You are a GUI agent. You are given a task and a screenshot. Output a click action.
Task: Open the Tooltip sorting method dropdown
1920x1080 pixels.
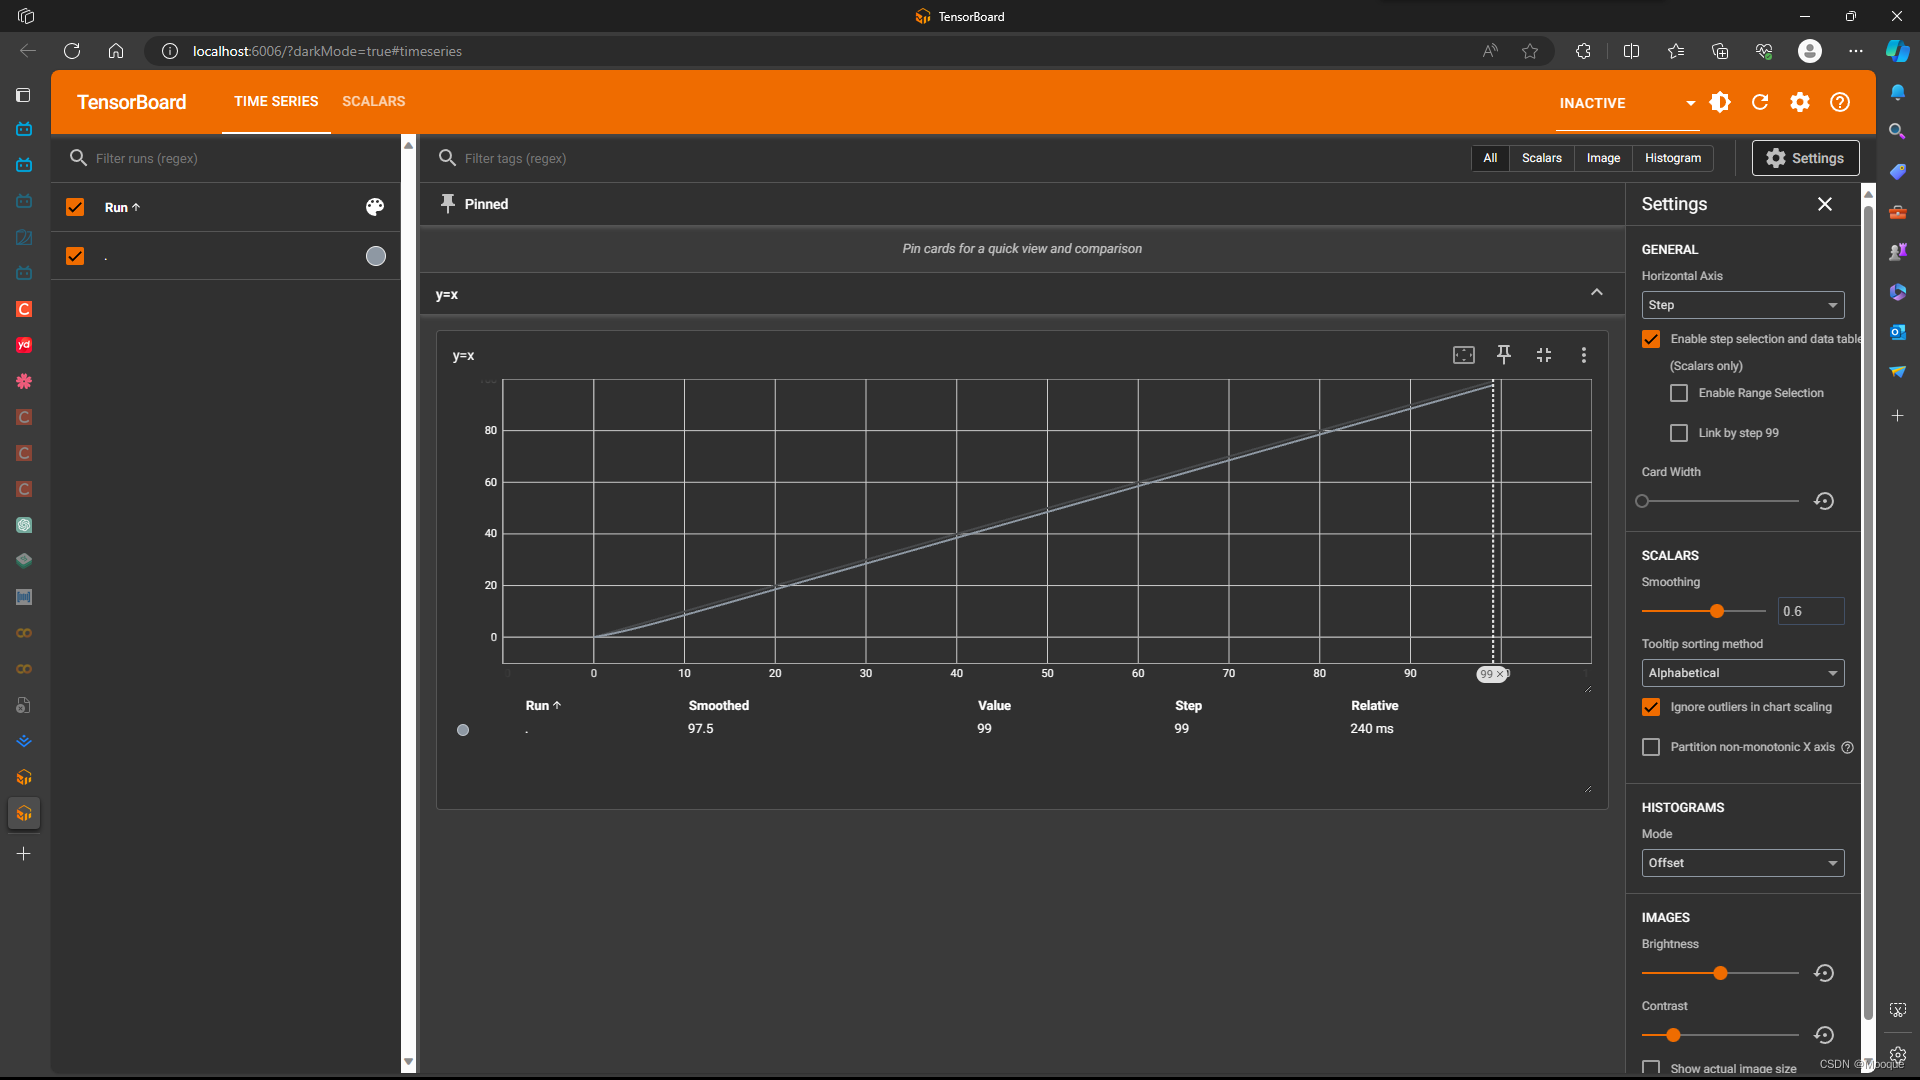pyautogui.click(x=1742, y=673)
